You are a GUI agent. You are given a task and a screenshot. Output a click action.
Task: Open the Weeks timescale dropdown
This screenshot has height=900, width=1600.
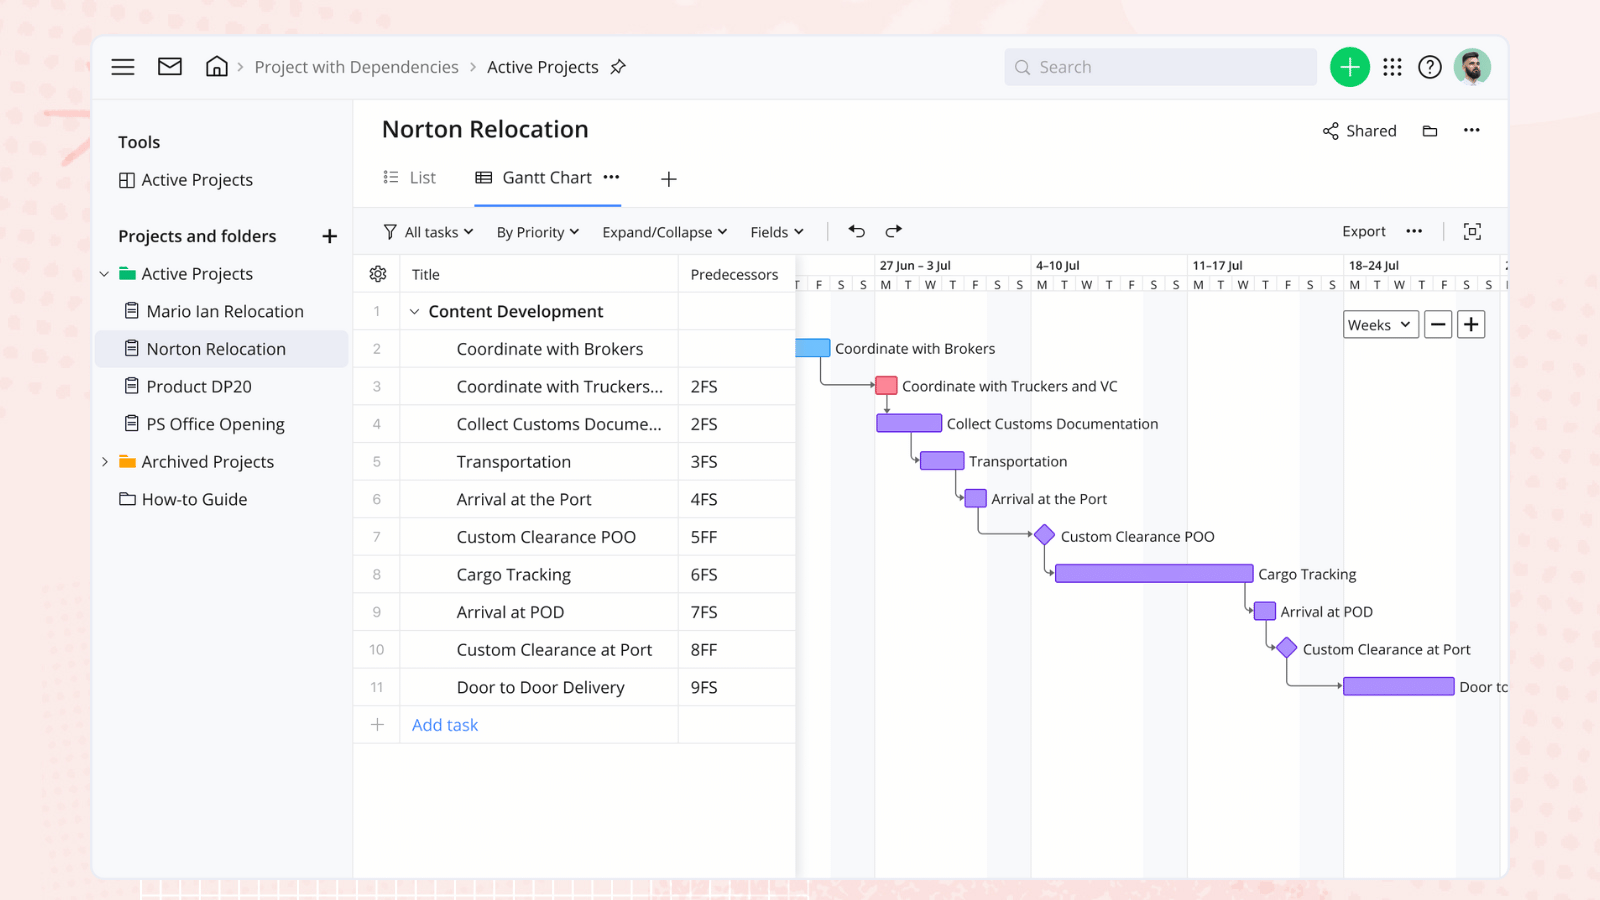1380,324
